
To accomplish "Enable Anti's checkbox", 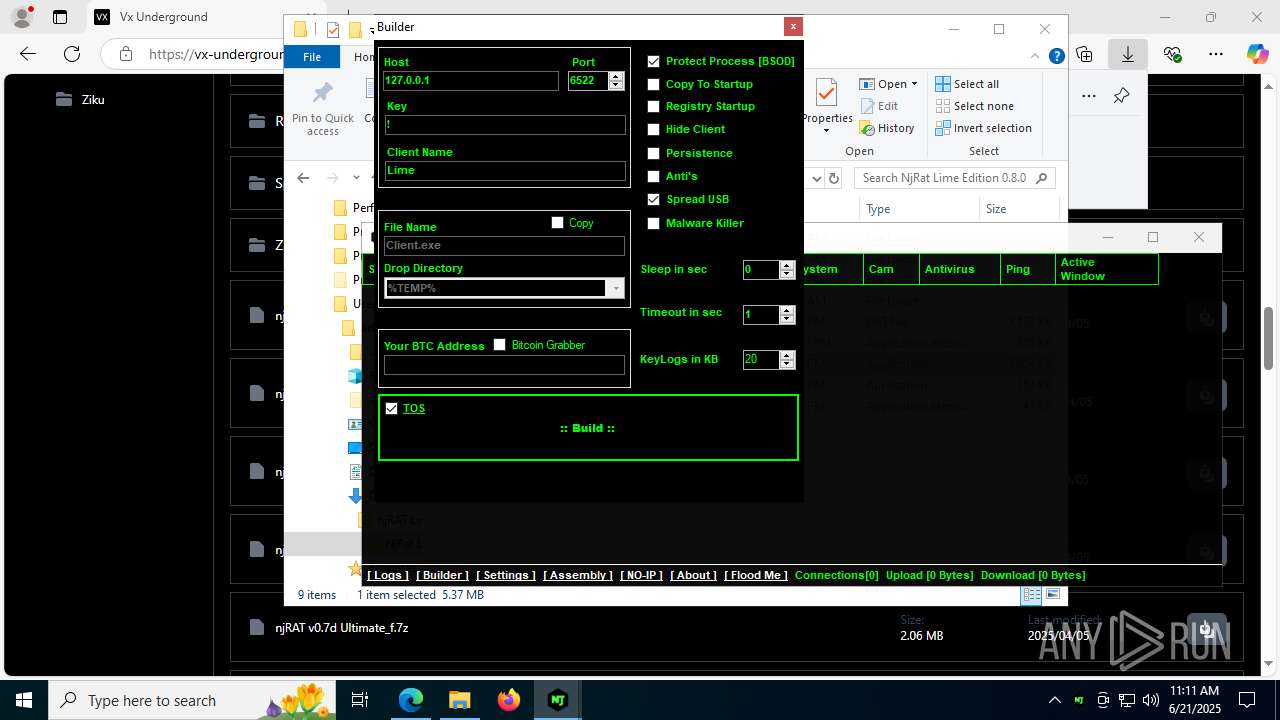I will click(x=654, y=176).
